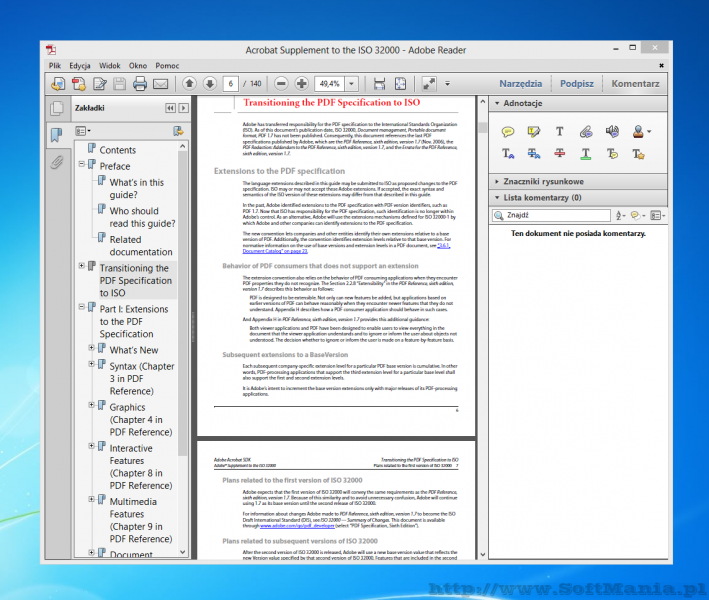Select insert text at cursor tool

(x=508, y=154)
